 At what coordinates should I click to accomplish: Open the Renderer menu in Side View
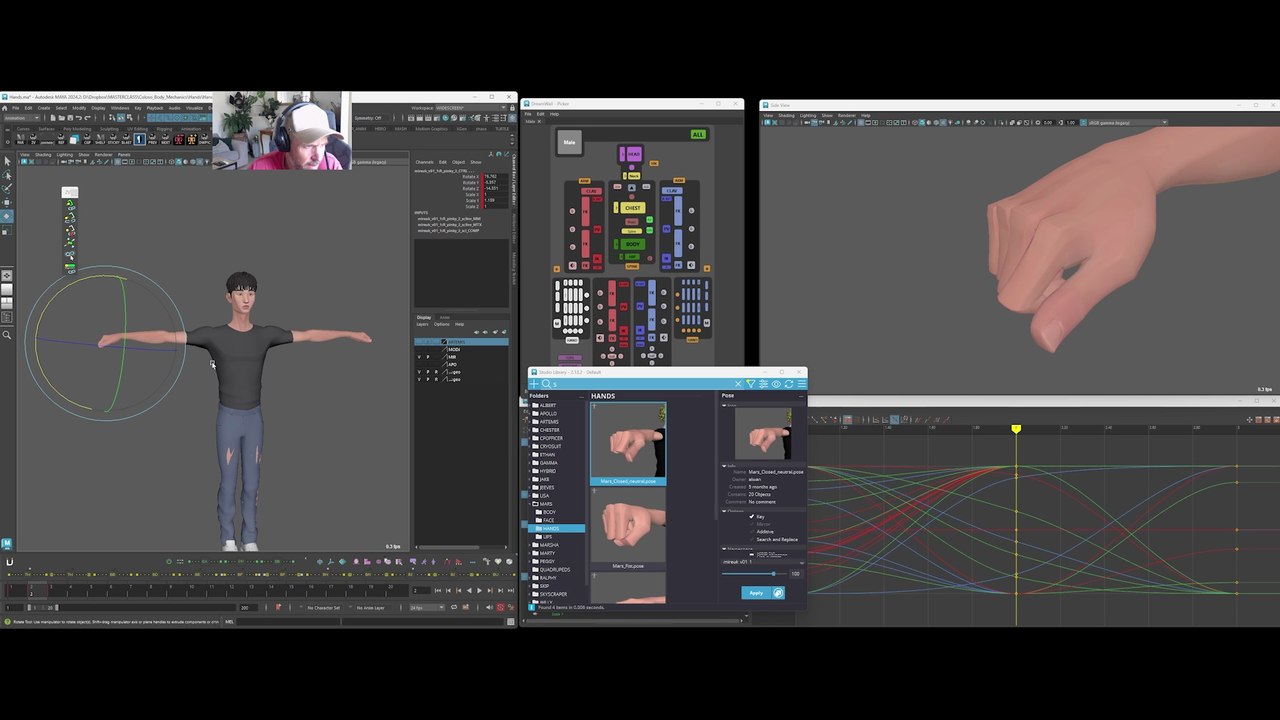(846, 116)
